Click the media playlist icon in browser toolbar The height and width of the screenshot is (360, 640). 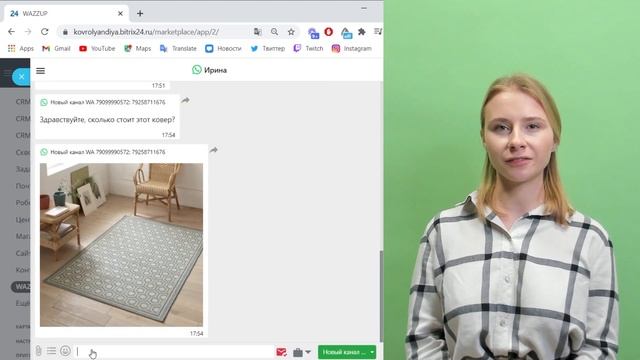point(378,32)
